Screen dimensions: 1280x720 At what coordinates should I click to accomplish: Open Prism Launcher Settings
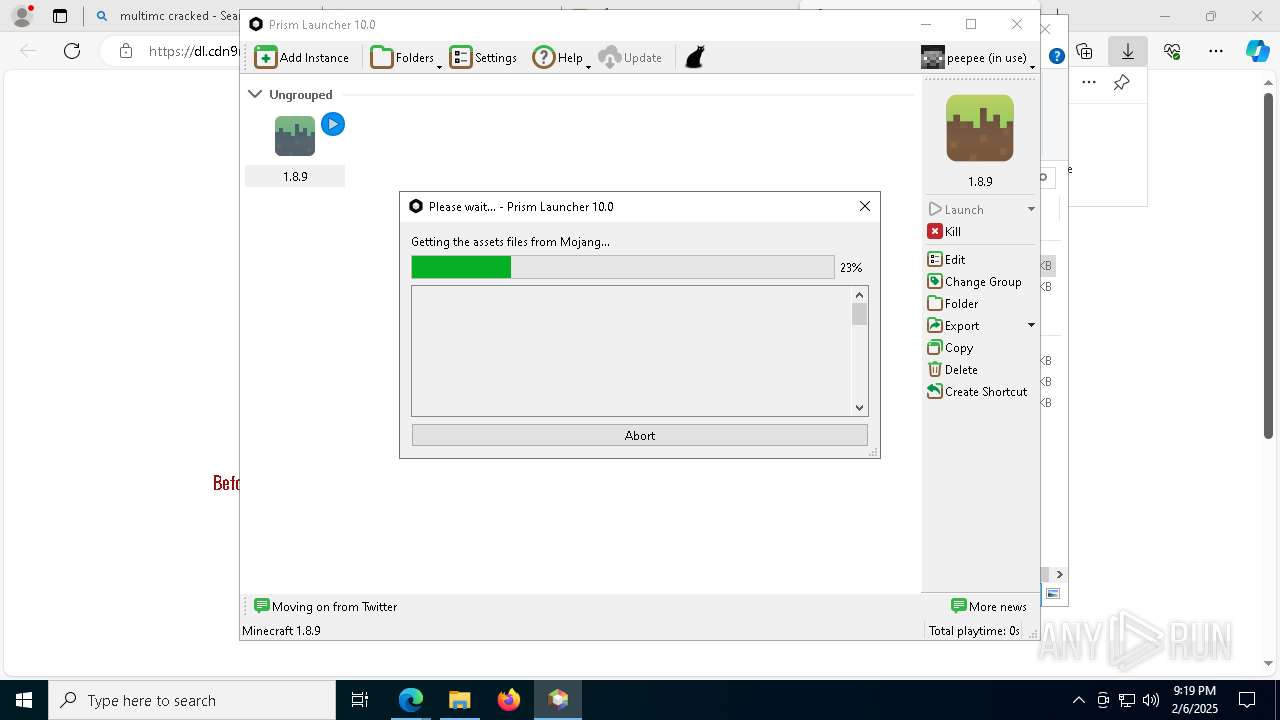(483, 57)
